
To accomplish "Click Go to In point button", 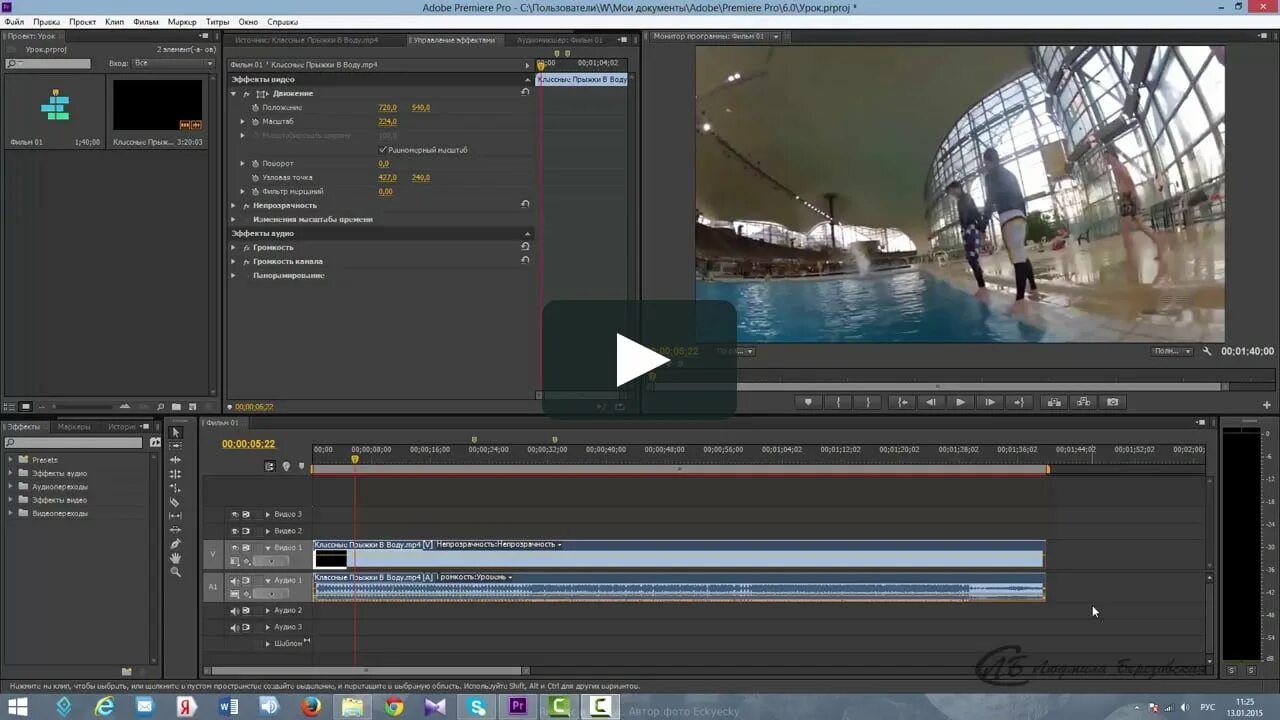I will pyautogui.click(x=903, y=402).
